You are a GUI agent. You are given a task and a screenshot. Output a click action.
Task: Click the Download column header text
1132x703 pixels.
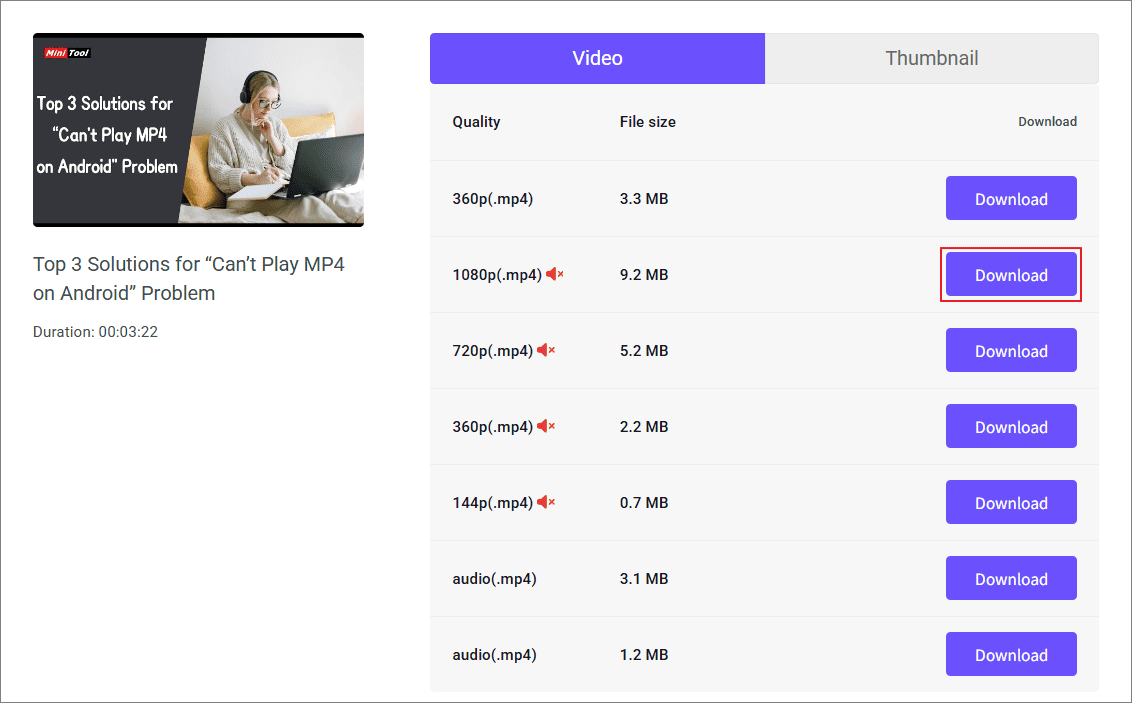pos(1047,122)
